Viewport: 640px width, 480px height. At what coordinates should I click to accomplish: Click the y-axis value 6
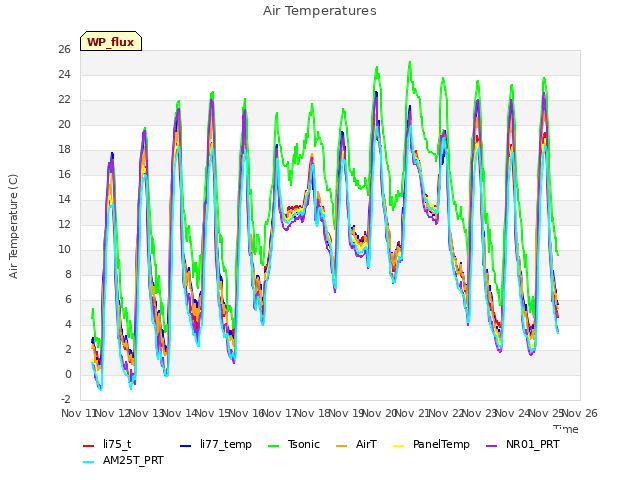tap(68, 299)
